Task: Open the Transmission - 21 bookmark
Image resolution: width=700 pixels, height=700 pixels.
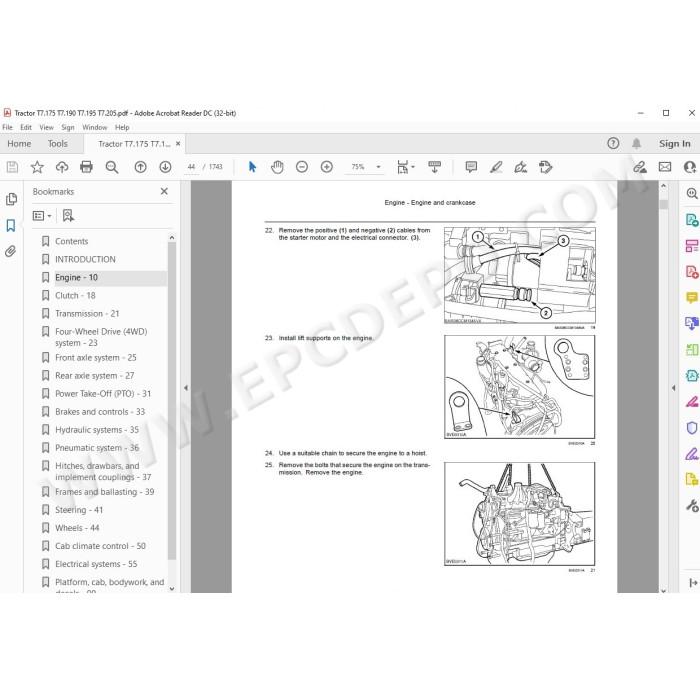Action: click(87, 313)
